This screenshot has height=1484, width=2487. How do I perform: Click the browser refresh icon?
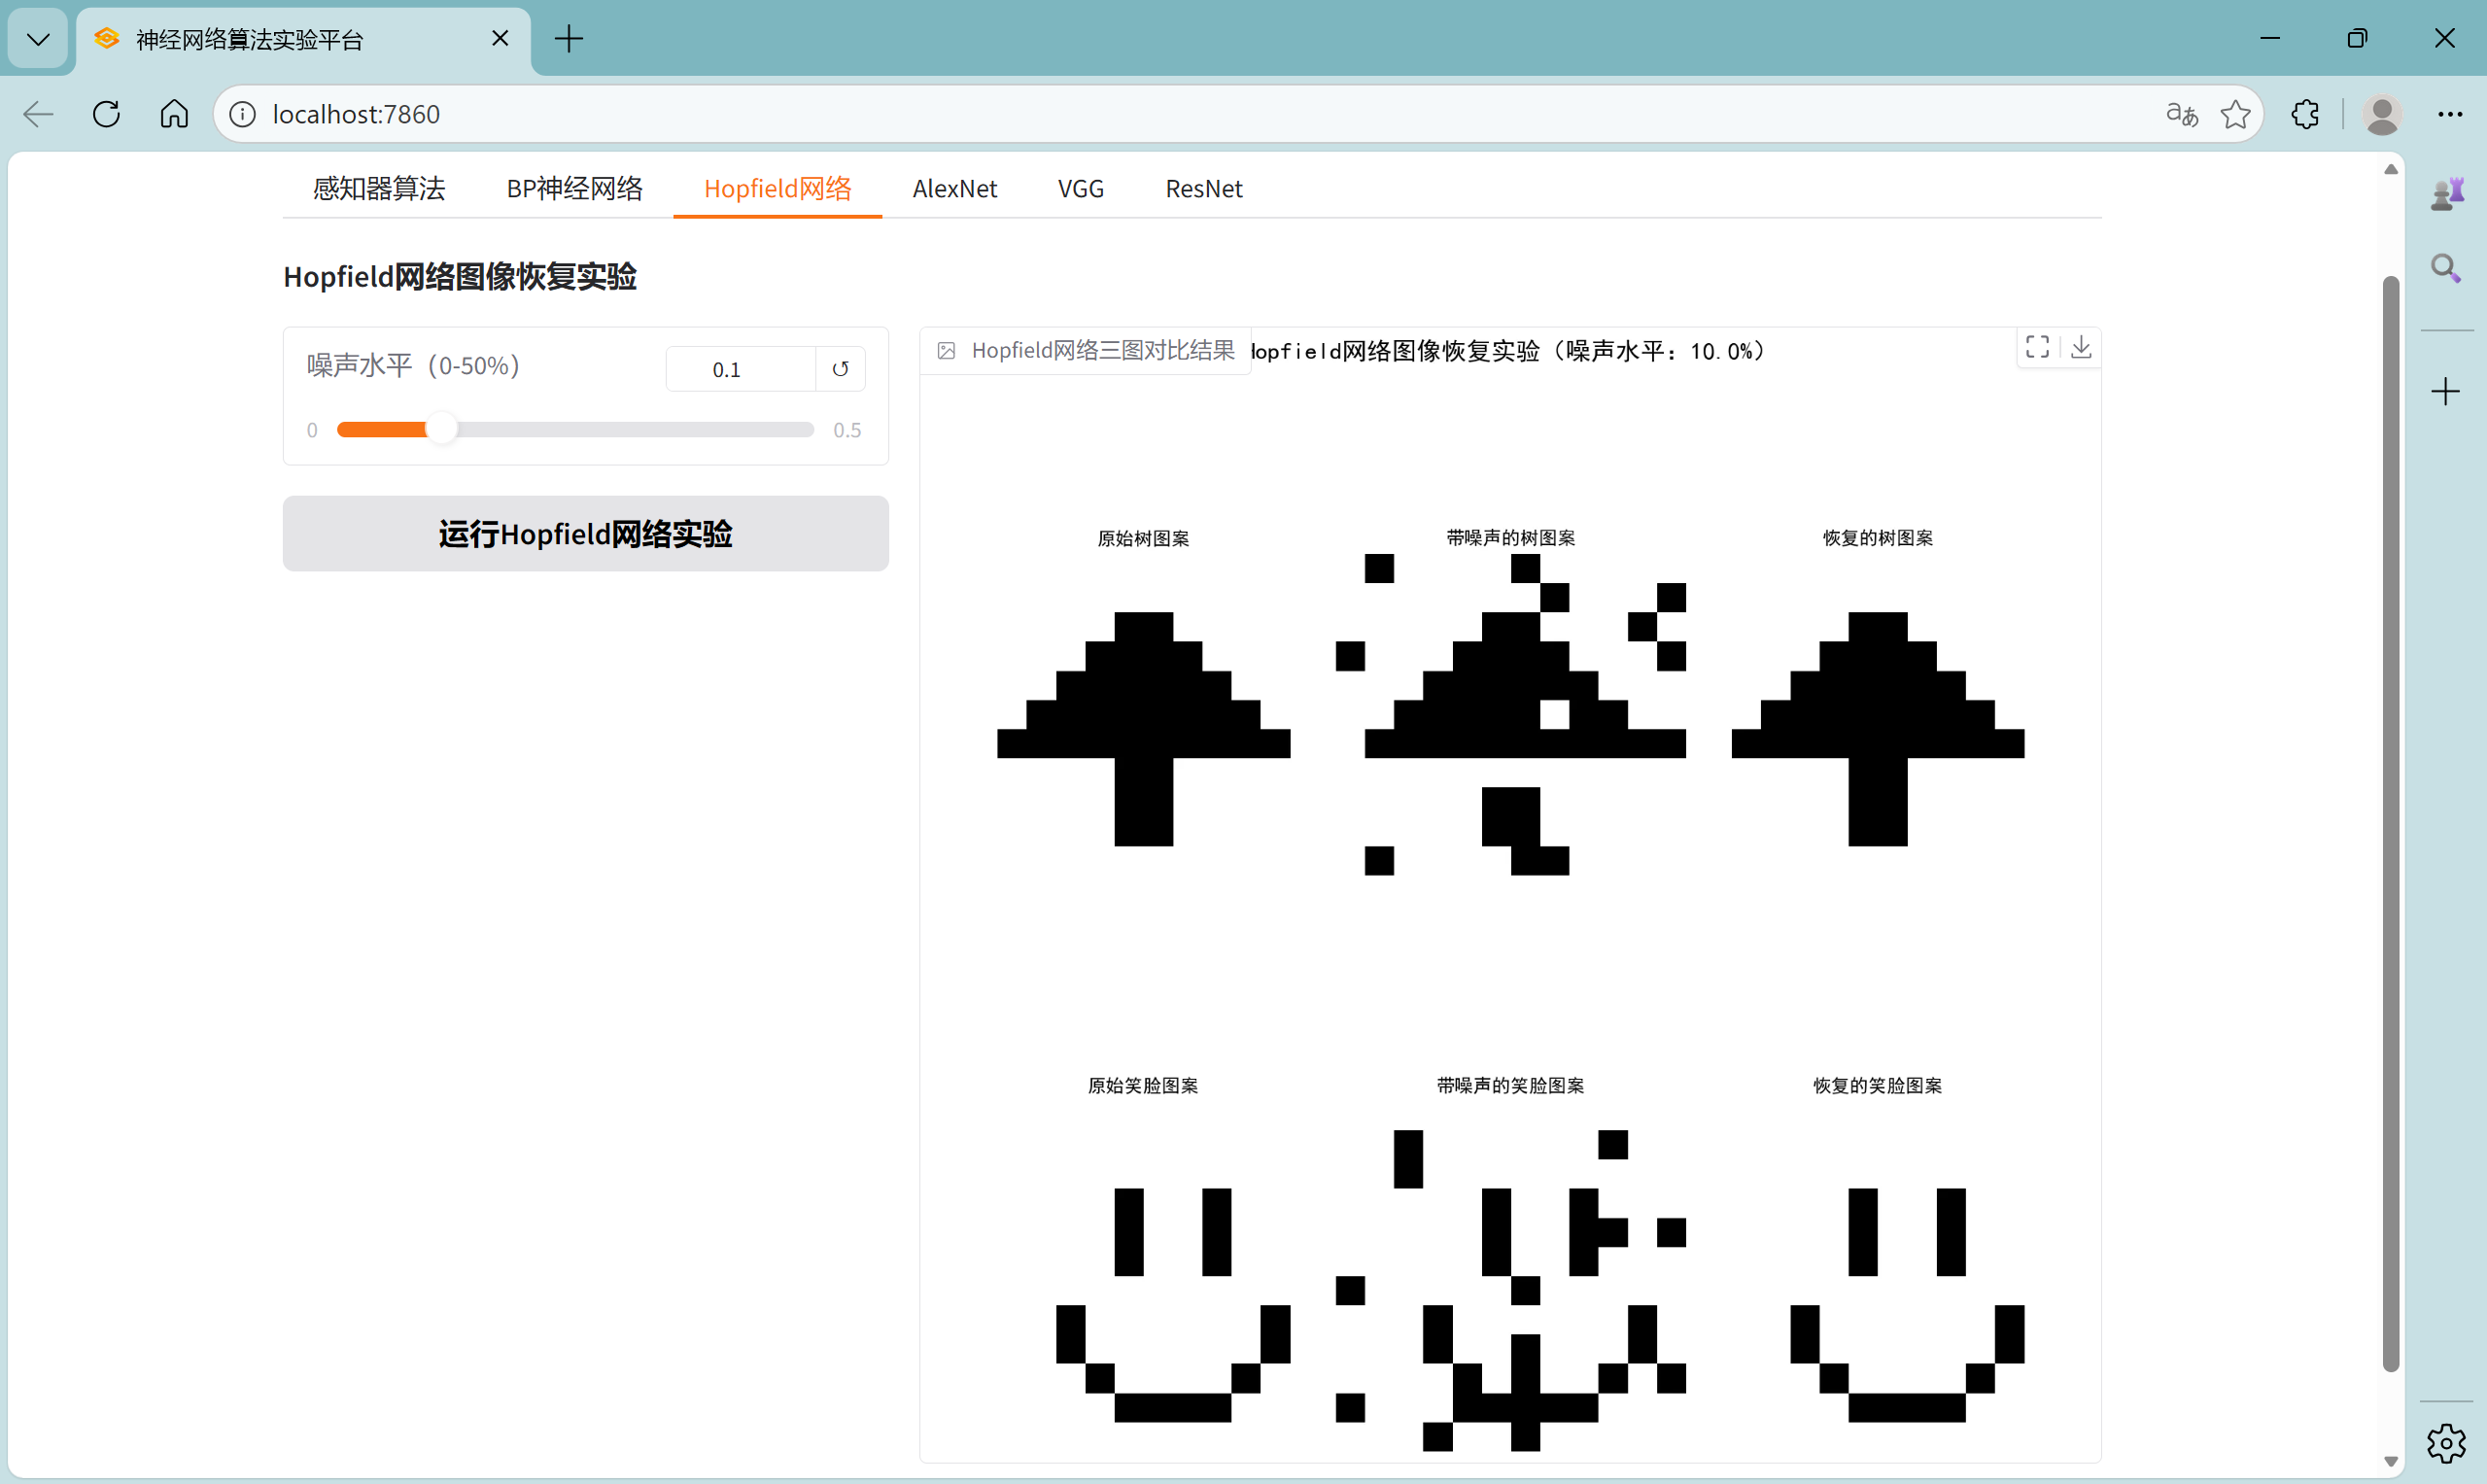click(x=107, y=114)
